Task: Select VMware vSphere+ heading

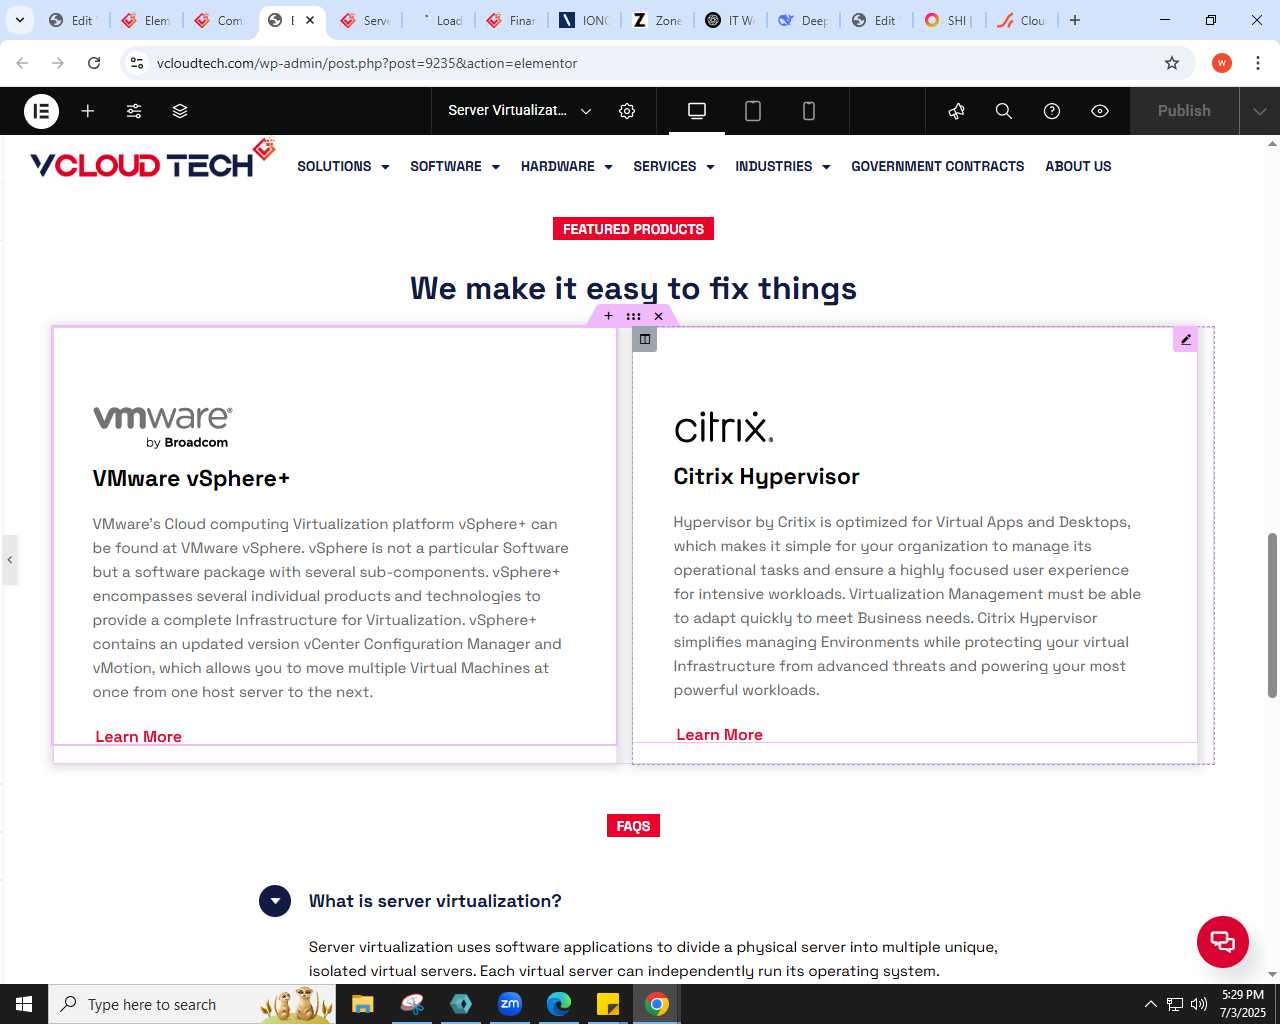Action: 191,478
